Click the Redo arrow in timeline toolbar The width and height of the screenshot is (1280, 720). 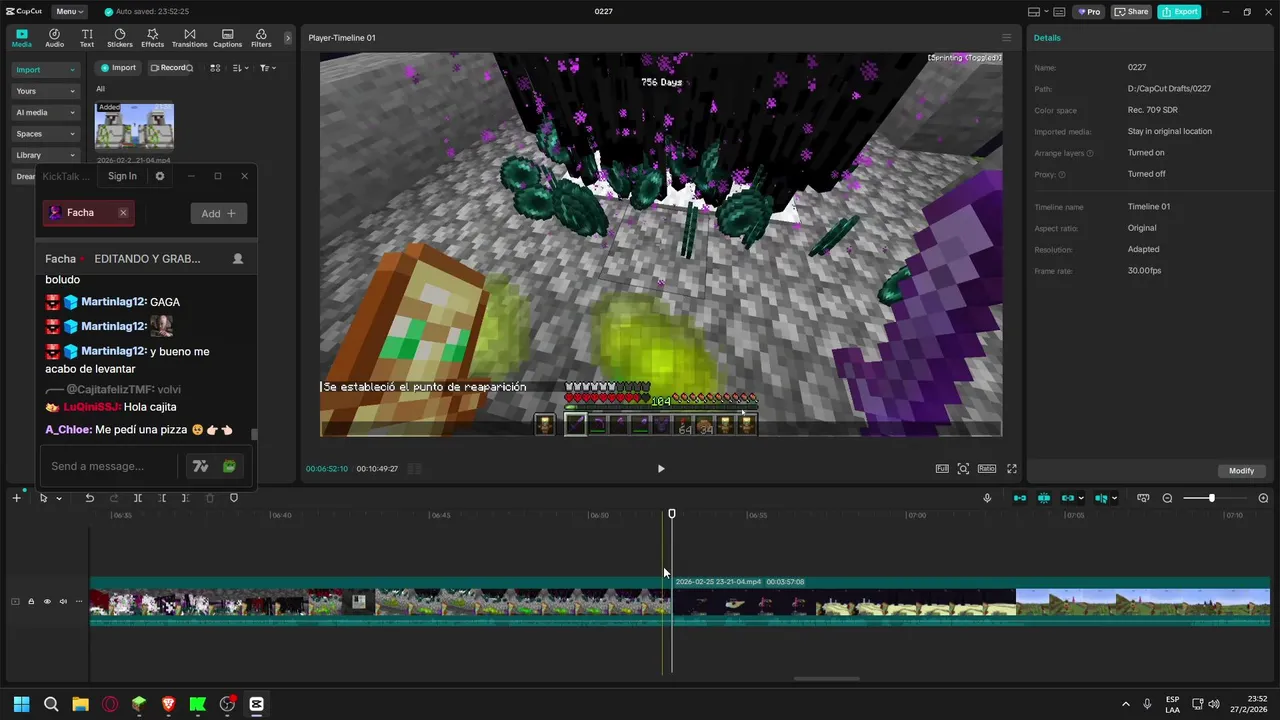113,498
